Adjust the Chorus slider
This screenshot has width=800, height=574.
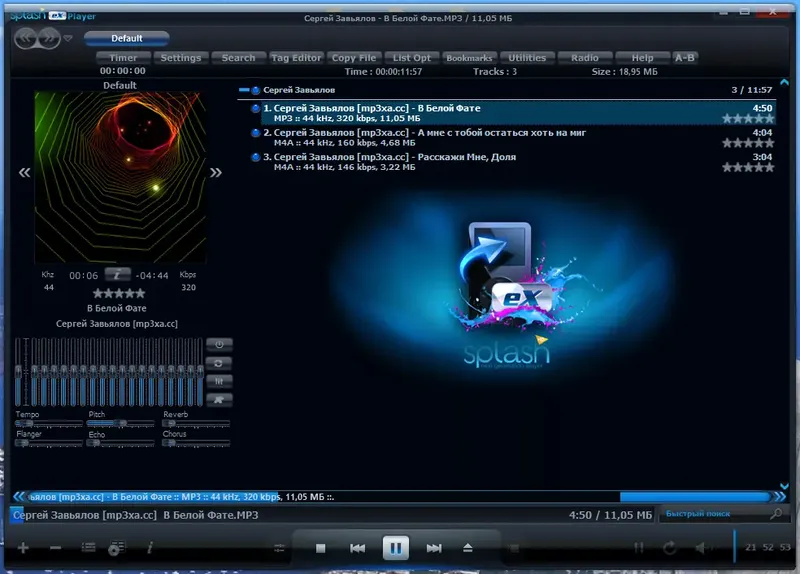(196, 443)
